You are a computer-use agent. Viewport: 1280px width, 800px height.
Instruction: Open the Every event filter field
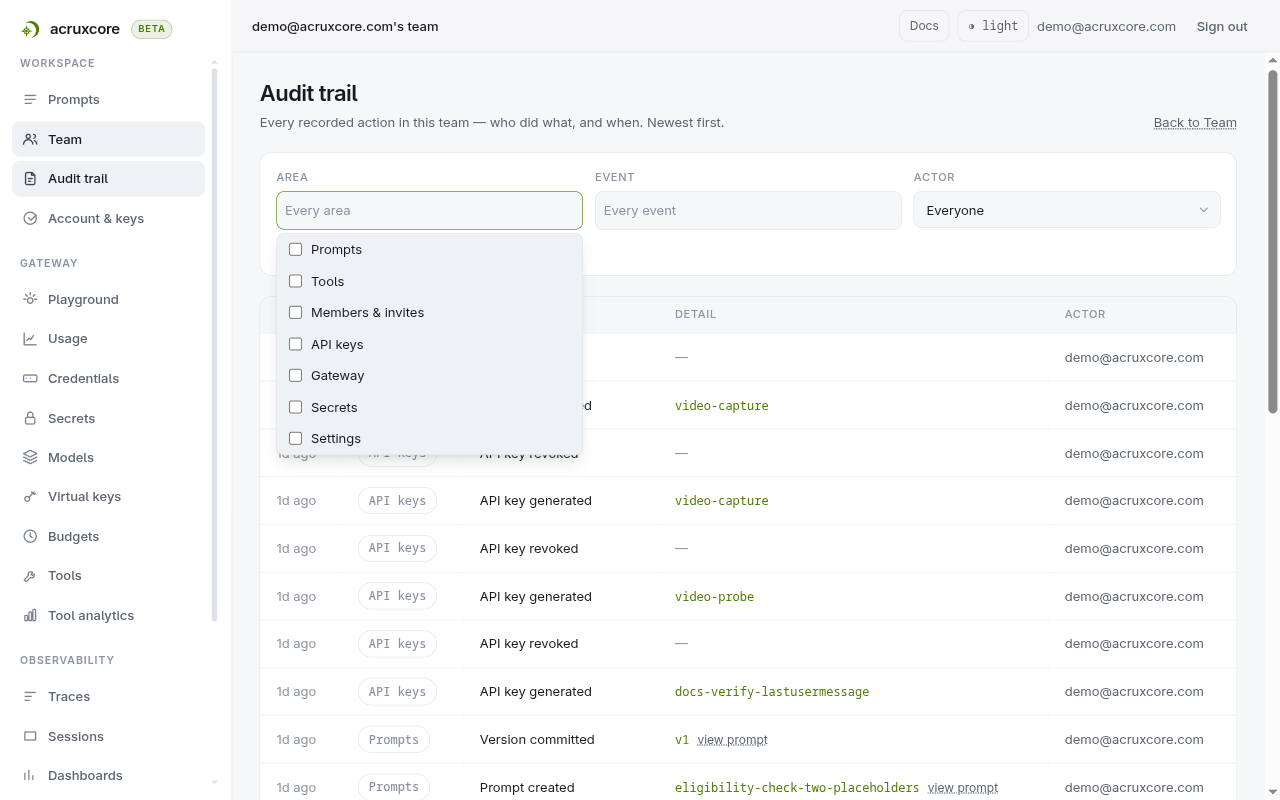(748, 211)
